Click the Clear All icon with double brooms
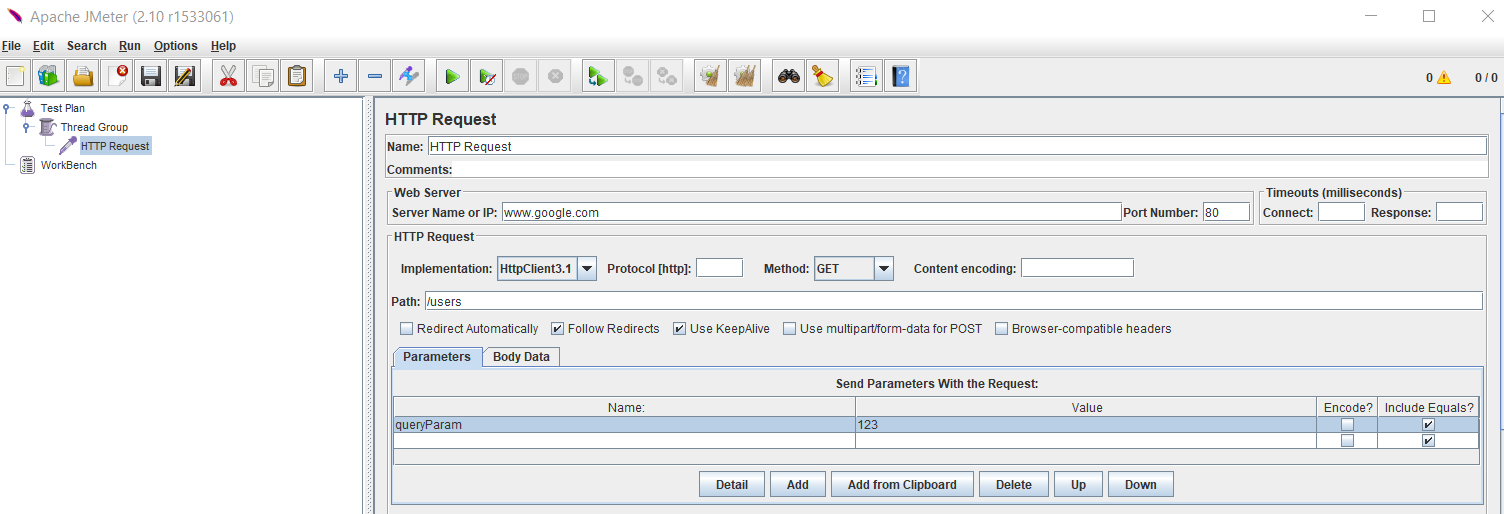This screenshot has width=1504, height=514. pyautogui.click(x=744, y=76)
